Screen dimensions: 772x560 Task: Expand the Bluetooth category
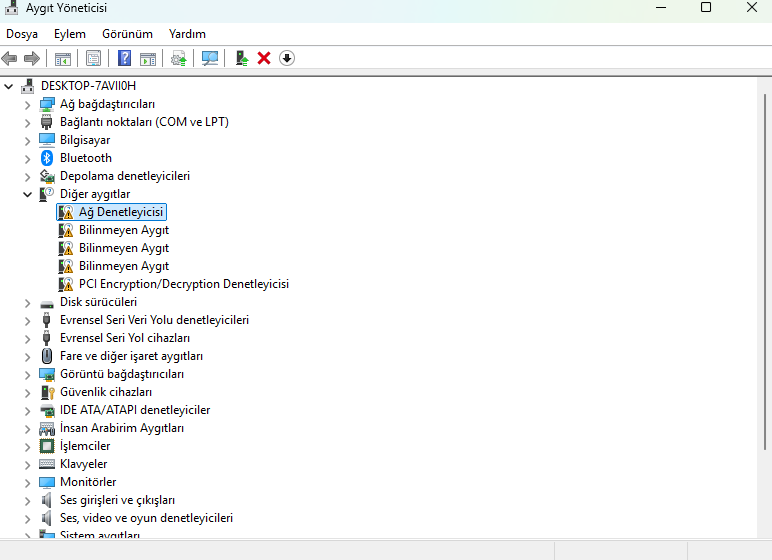(x=28, y=159)
